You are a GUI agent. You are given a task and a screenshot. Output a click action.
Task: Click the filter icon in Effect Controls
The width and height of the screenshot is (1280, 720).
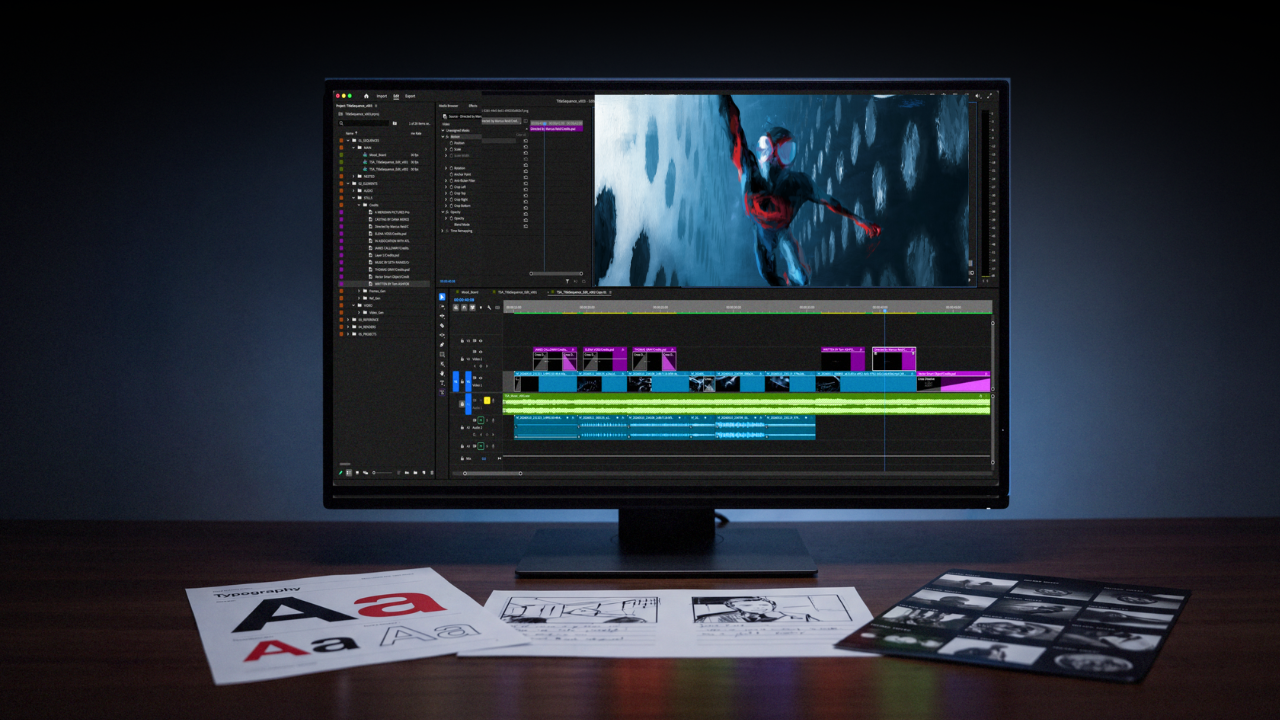[x=567, y=281]
